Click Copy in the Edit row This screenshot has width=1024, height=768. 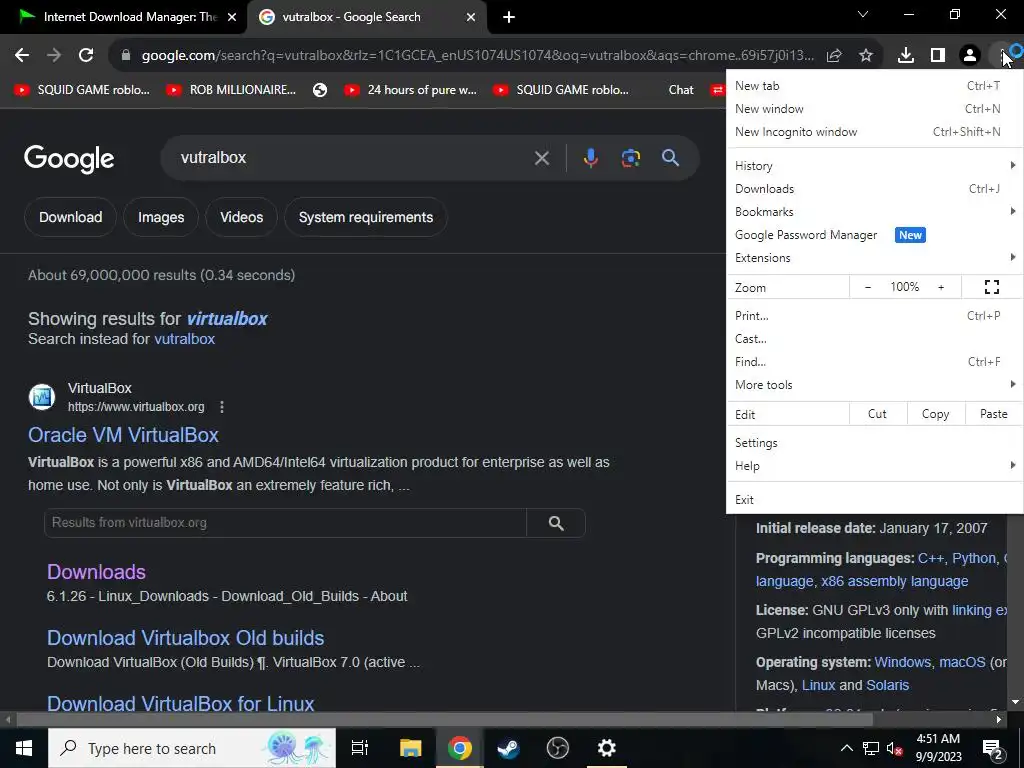pos(935,414)
